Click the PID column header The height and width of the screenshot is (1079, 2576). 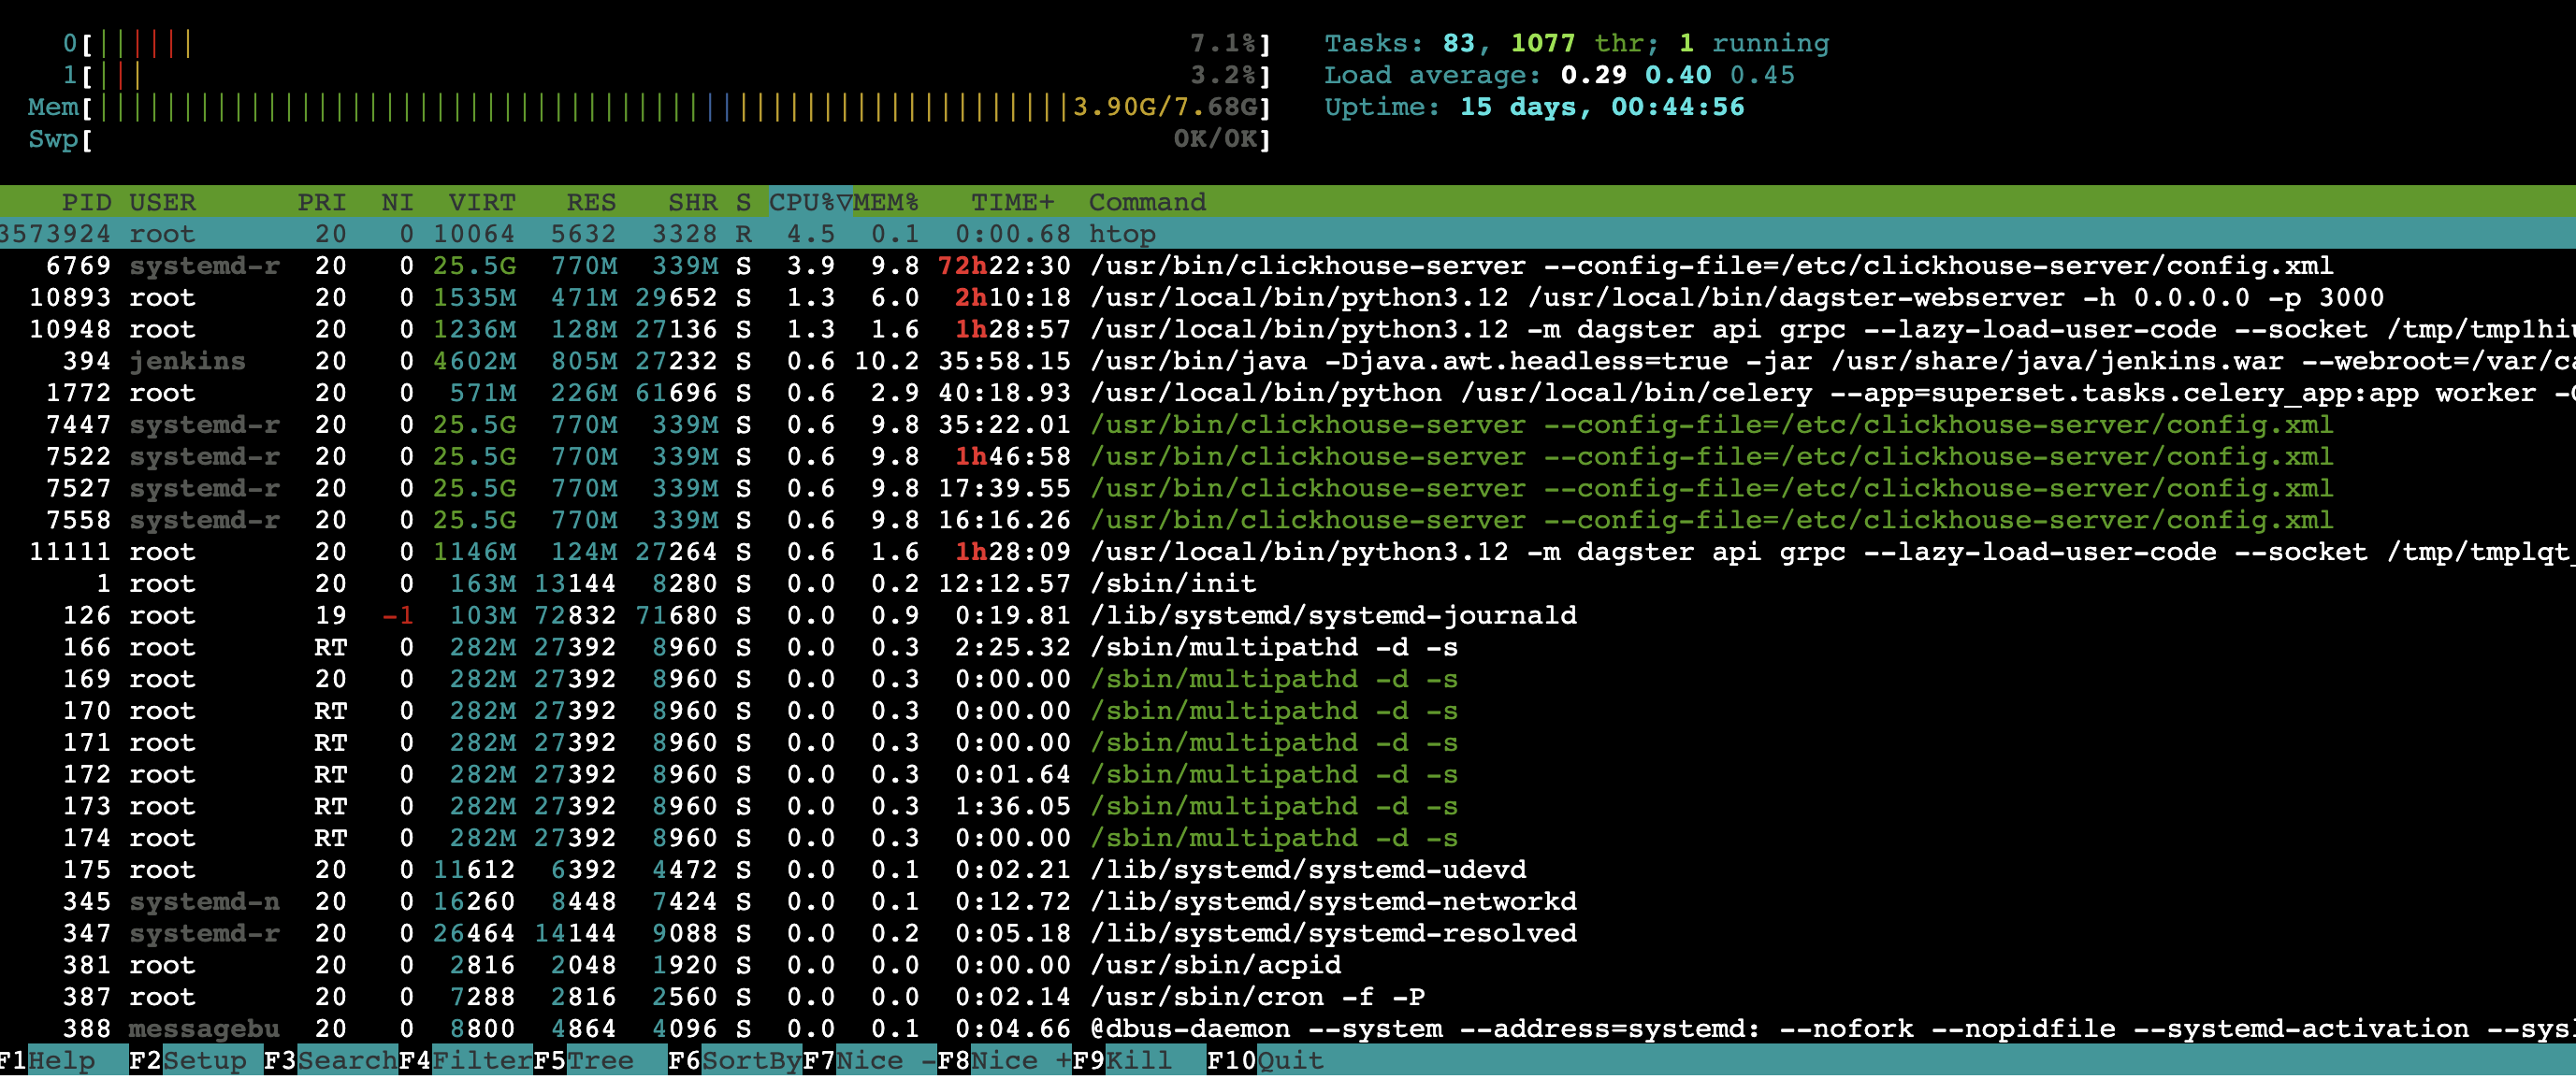tap(86, 202)
